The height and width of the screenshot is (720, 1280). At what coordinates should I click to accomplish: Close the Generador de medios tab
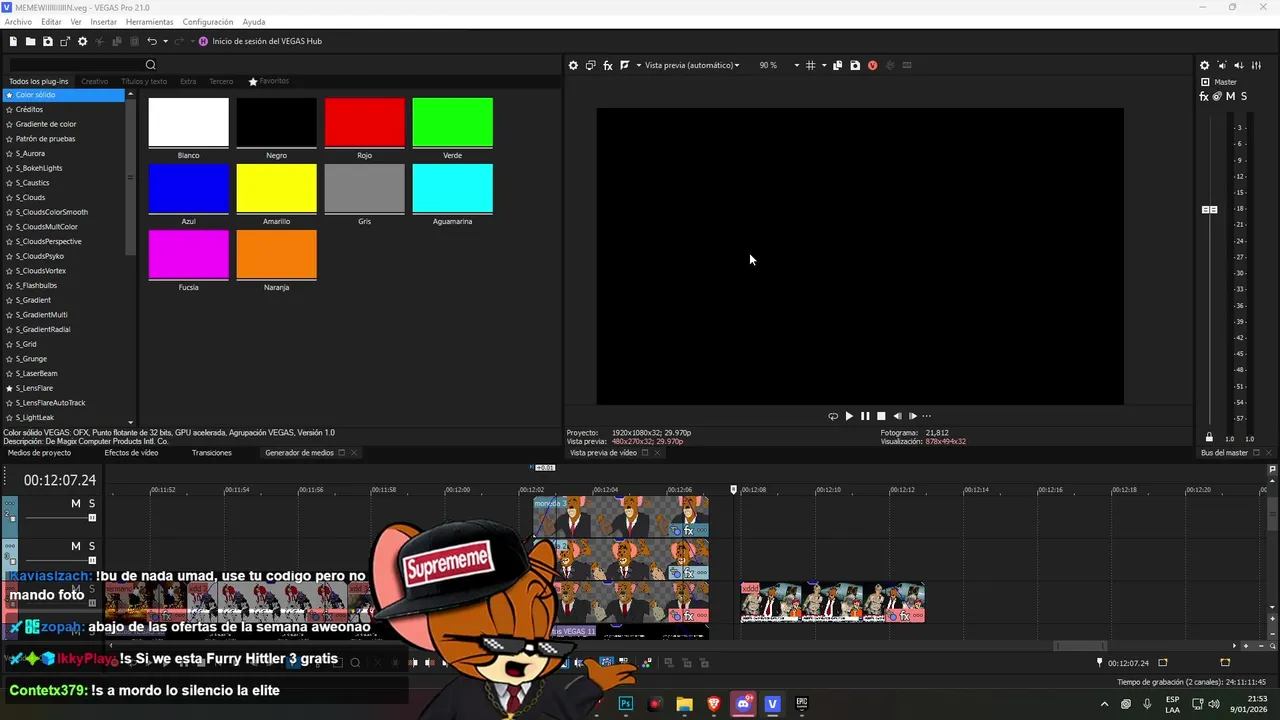pos(353,453)
